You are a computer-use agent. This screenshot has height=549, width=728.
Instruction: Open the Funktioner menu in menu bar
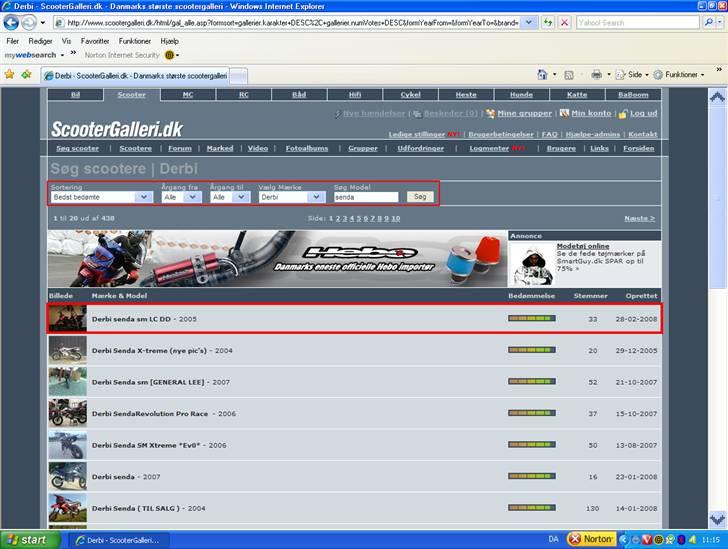pyautogui.click(x=135, y=41)
